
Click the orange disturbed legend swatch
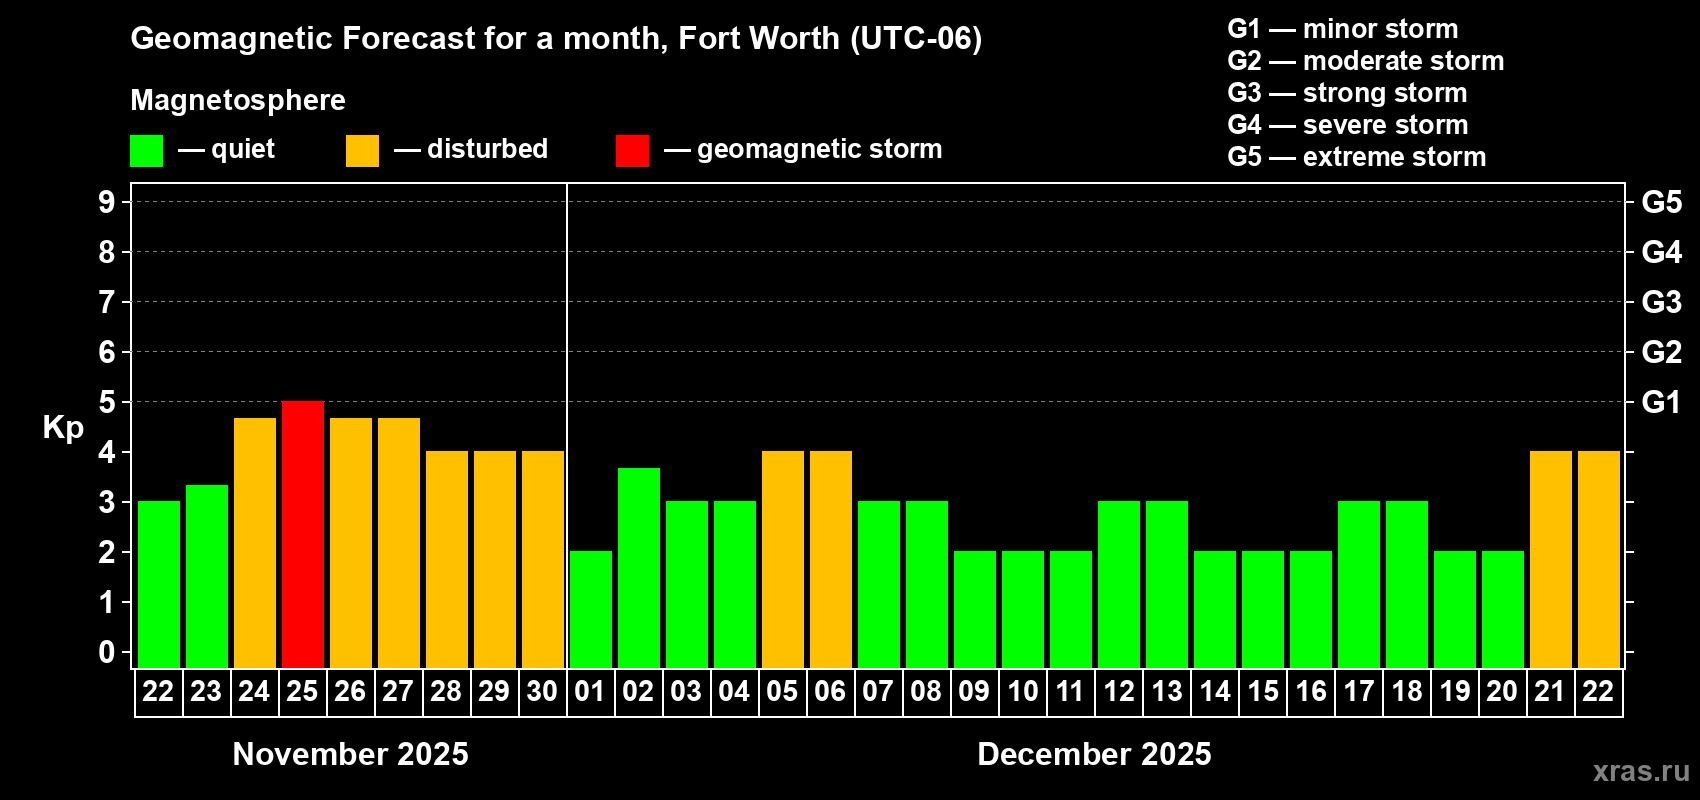[362, 150]
